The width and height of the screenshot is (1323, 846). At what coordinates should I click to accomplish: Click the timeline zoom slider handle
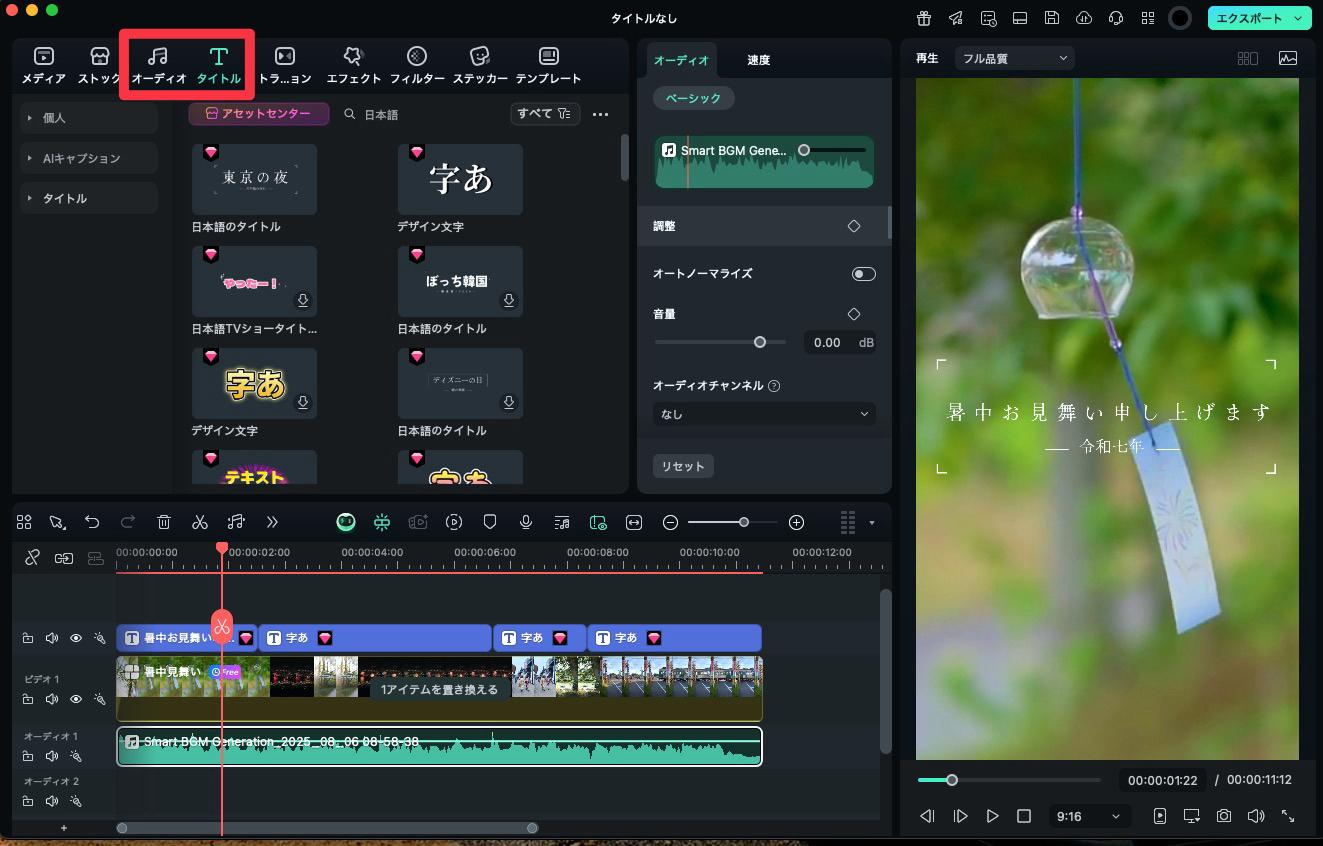744,522
